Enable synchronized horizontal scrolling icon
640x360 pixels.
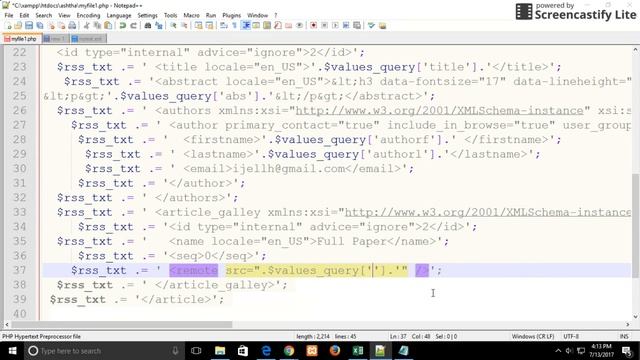coord(209,26)
